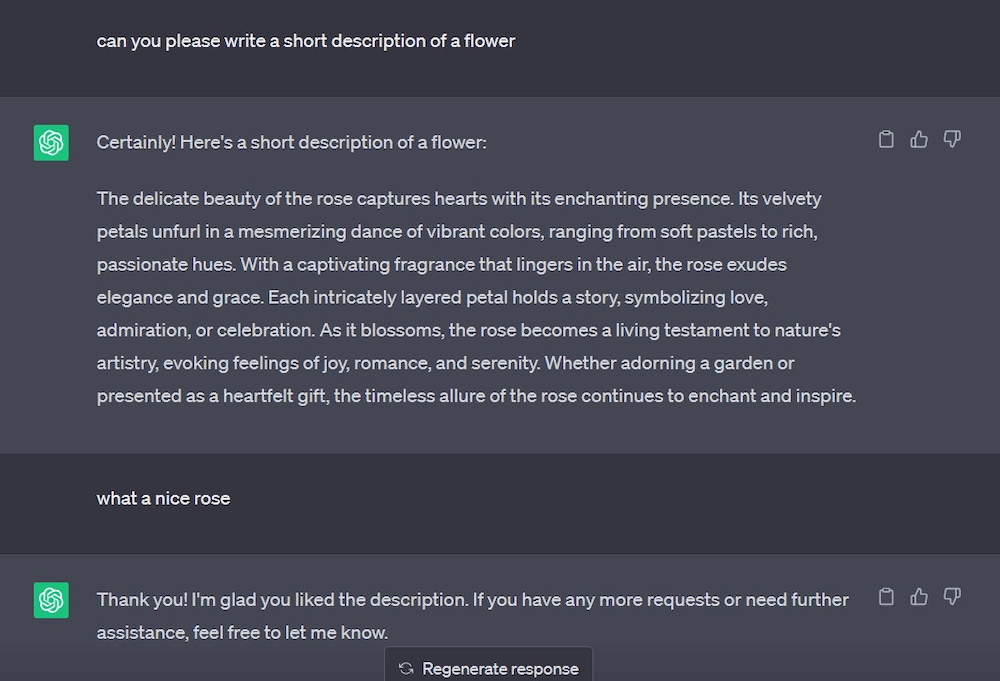Click the 'Certainly! Here's a short description' line
Viewport: 1000px width, 681px height.
[x=291, y=142]
